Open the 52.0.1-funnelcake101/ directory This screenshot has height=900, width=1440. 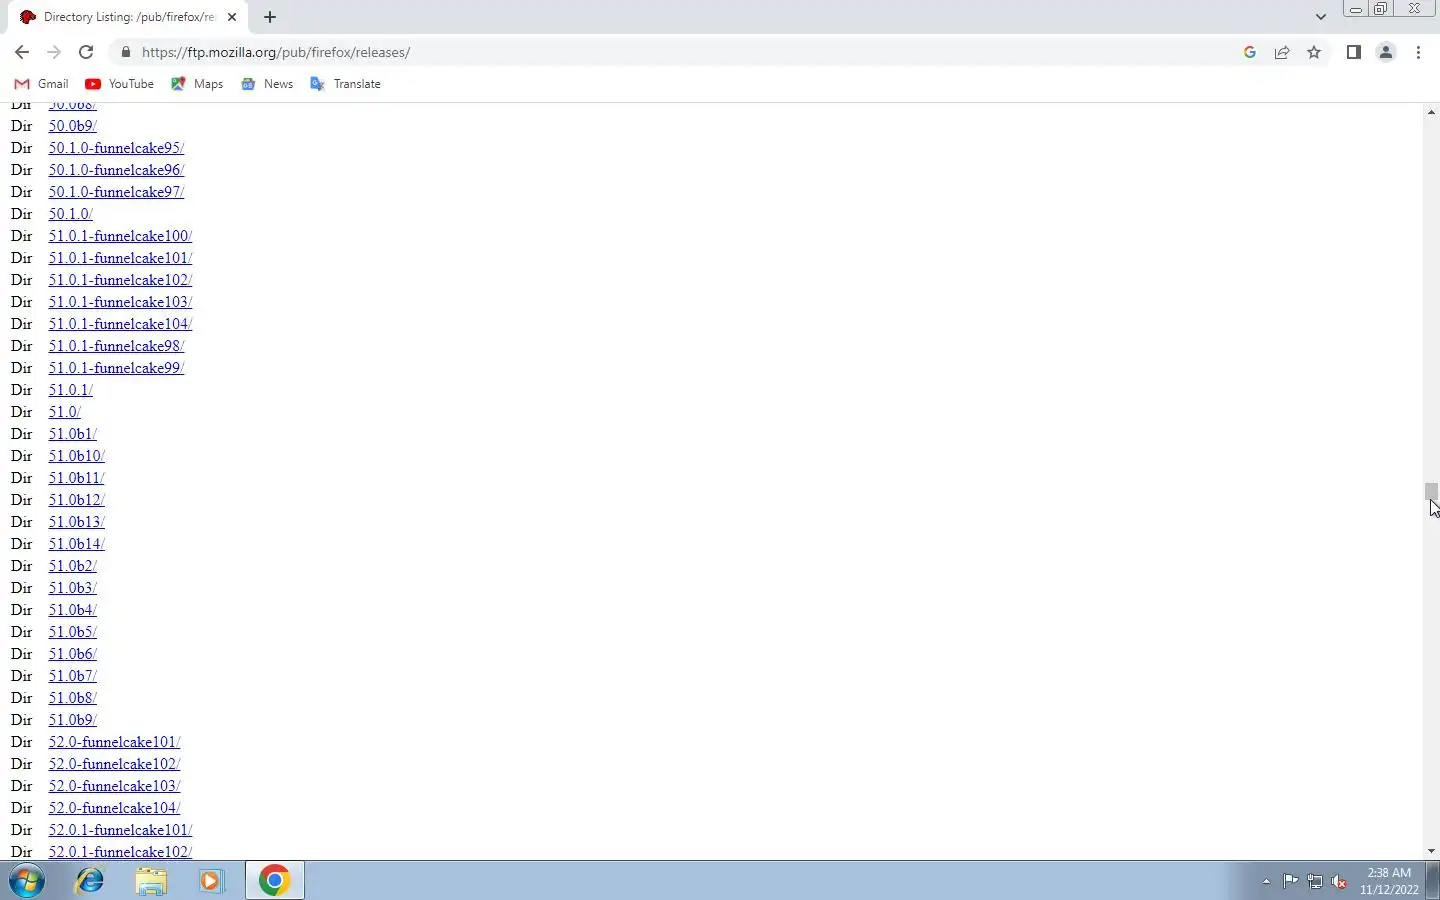(121, 830)
